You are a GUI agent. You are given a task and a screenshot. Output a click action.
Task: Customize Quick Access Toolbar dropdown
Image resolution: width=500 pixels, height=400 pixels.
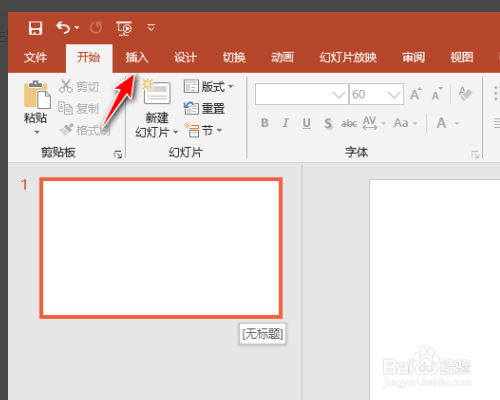[151, 27]
